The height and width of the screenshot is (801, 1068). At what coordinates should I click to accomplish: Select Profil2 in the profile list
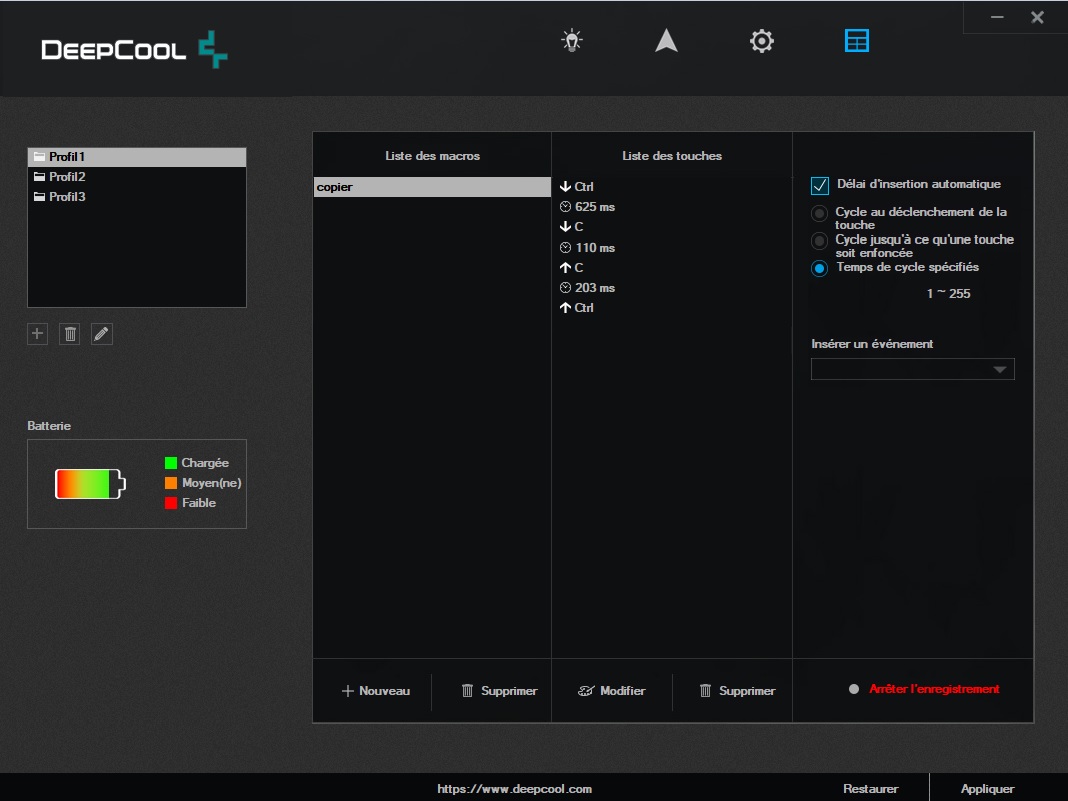click(x=68, y=177)
